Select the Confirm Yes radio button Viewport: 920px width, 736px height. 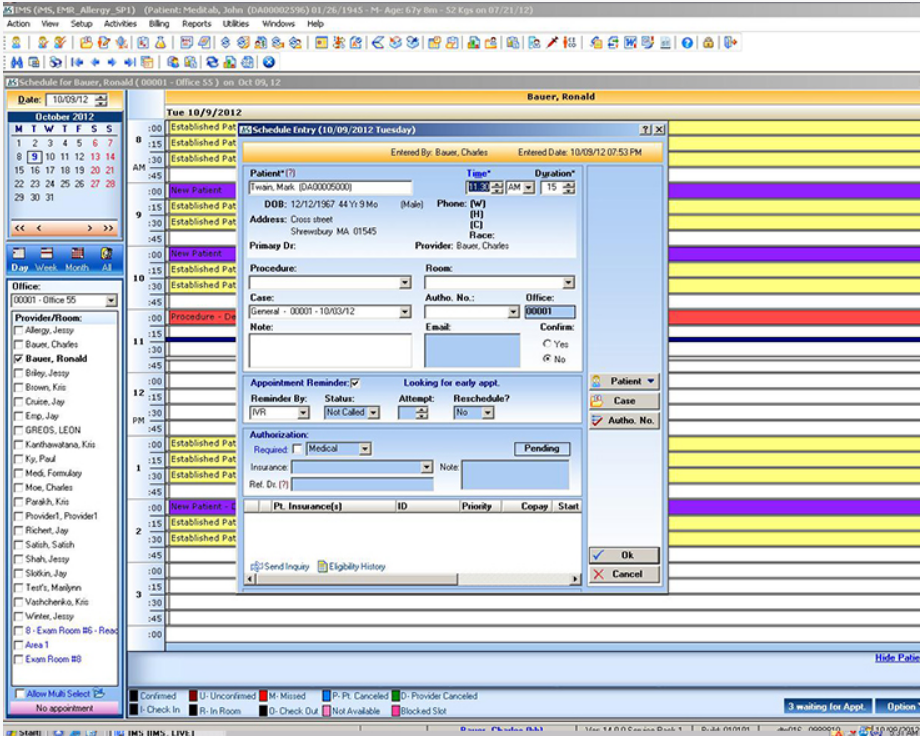coord(547,344)
